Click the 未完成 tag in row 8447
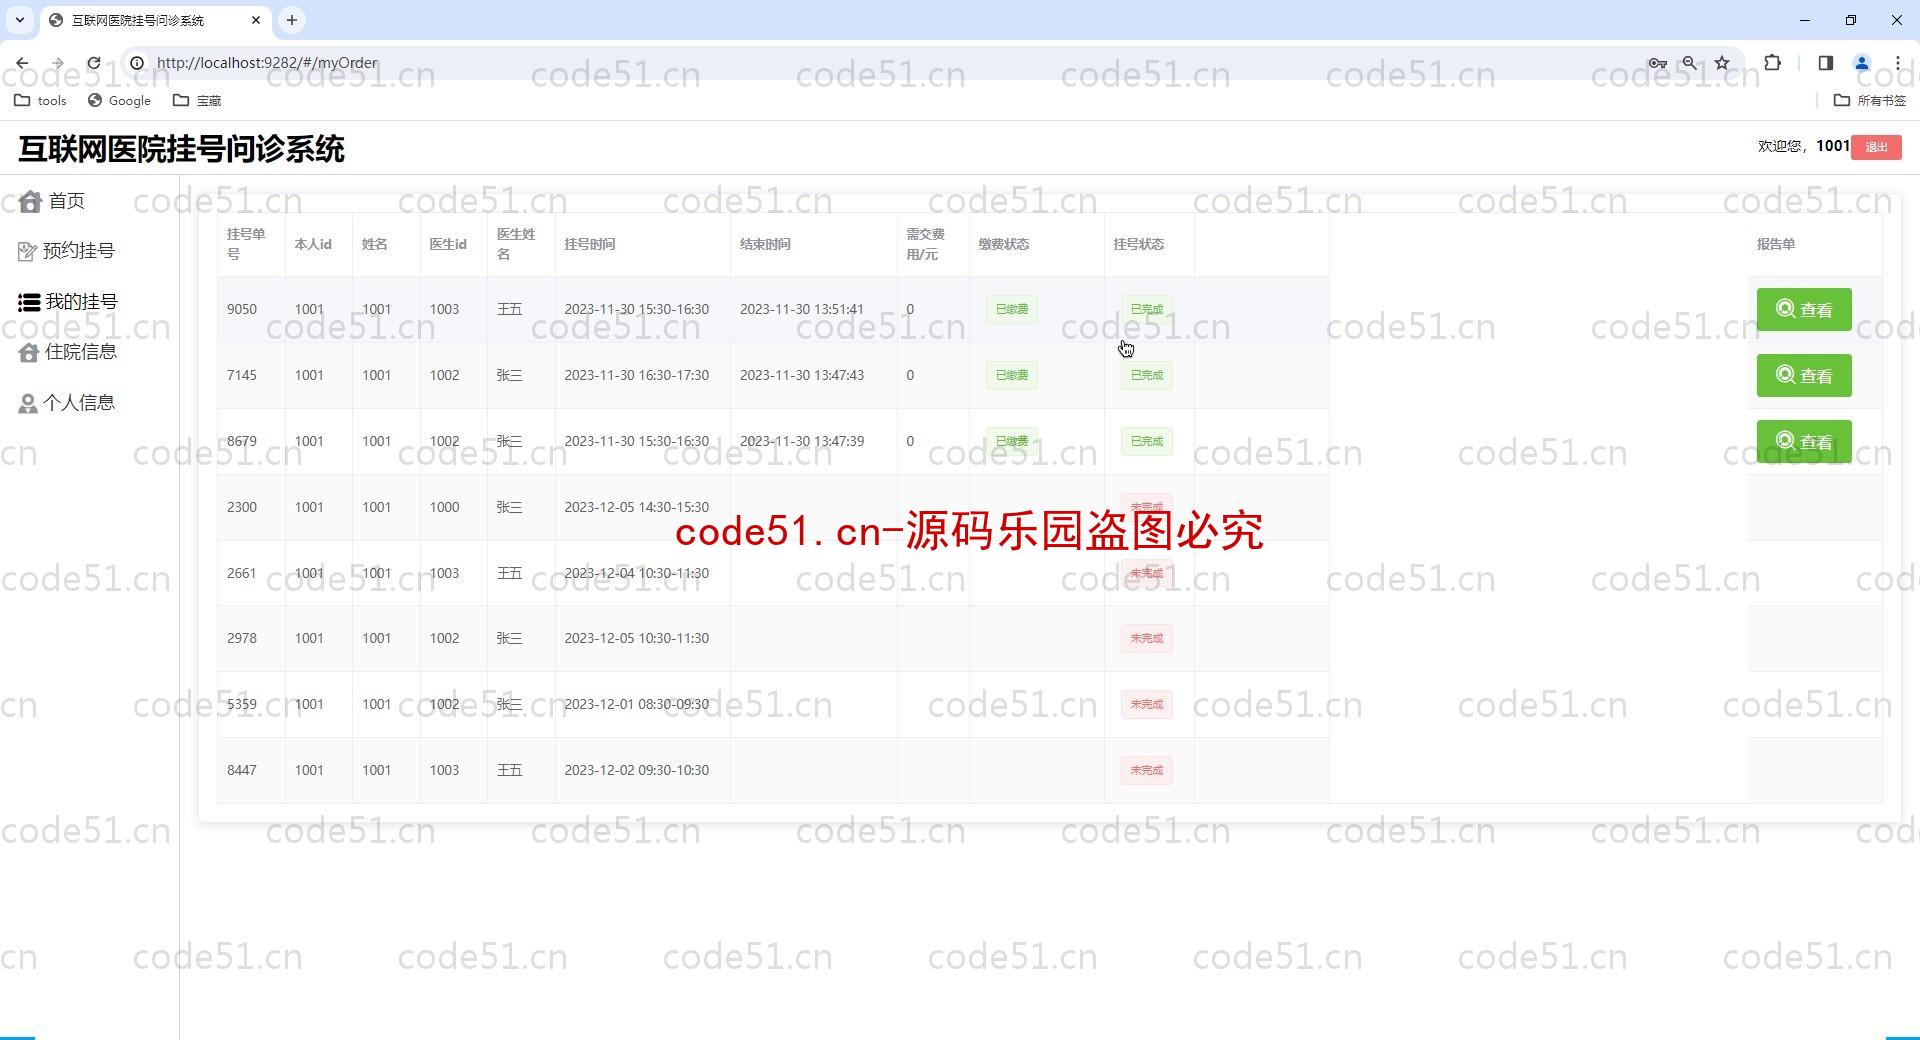The image size is (1920, 1040). (1147, 770)
